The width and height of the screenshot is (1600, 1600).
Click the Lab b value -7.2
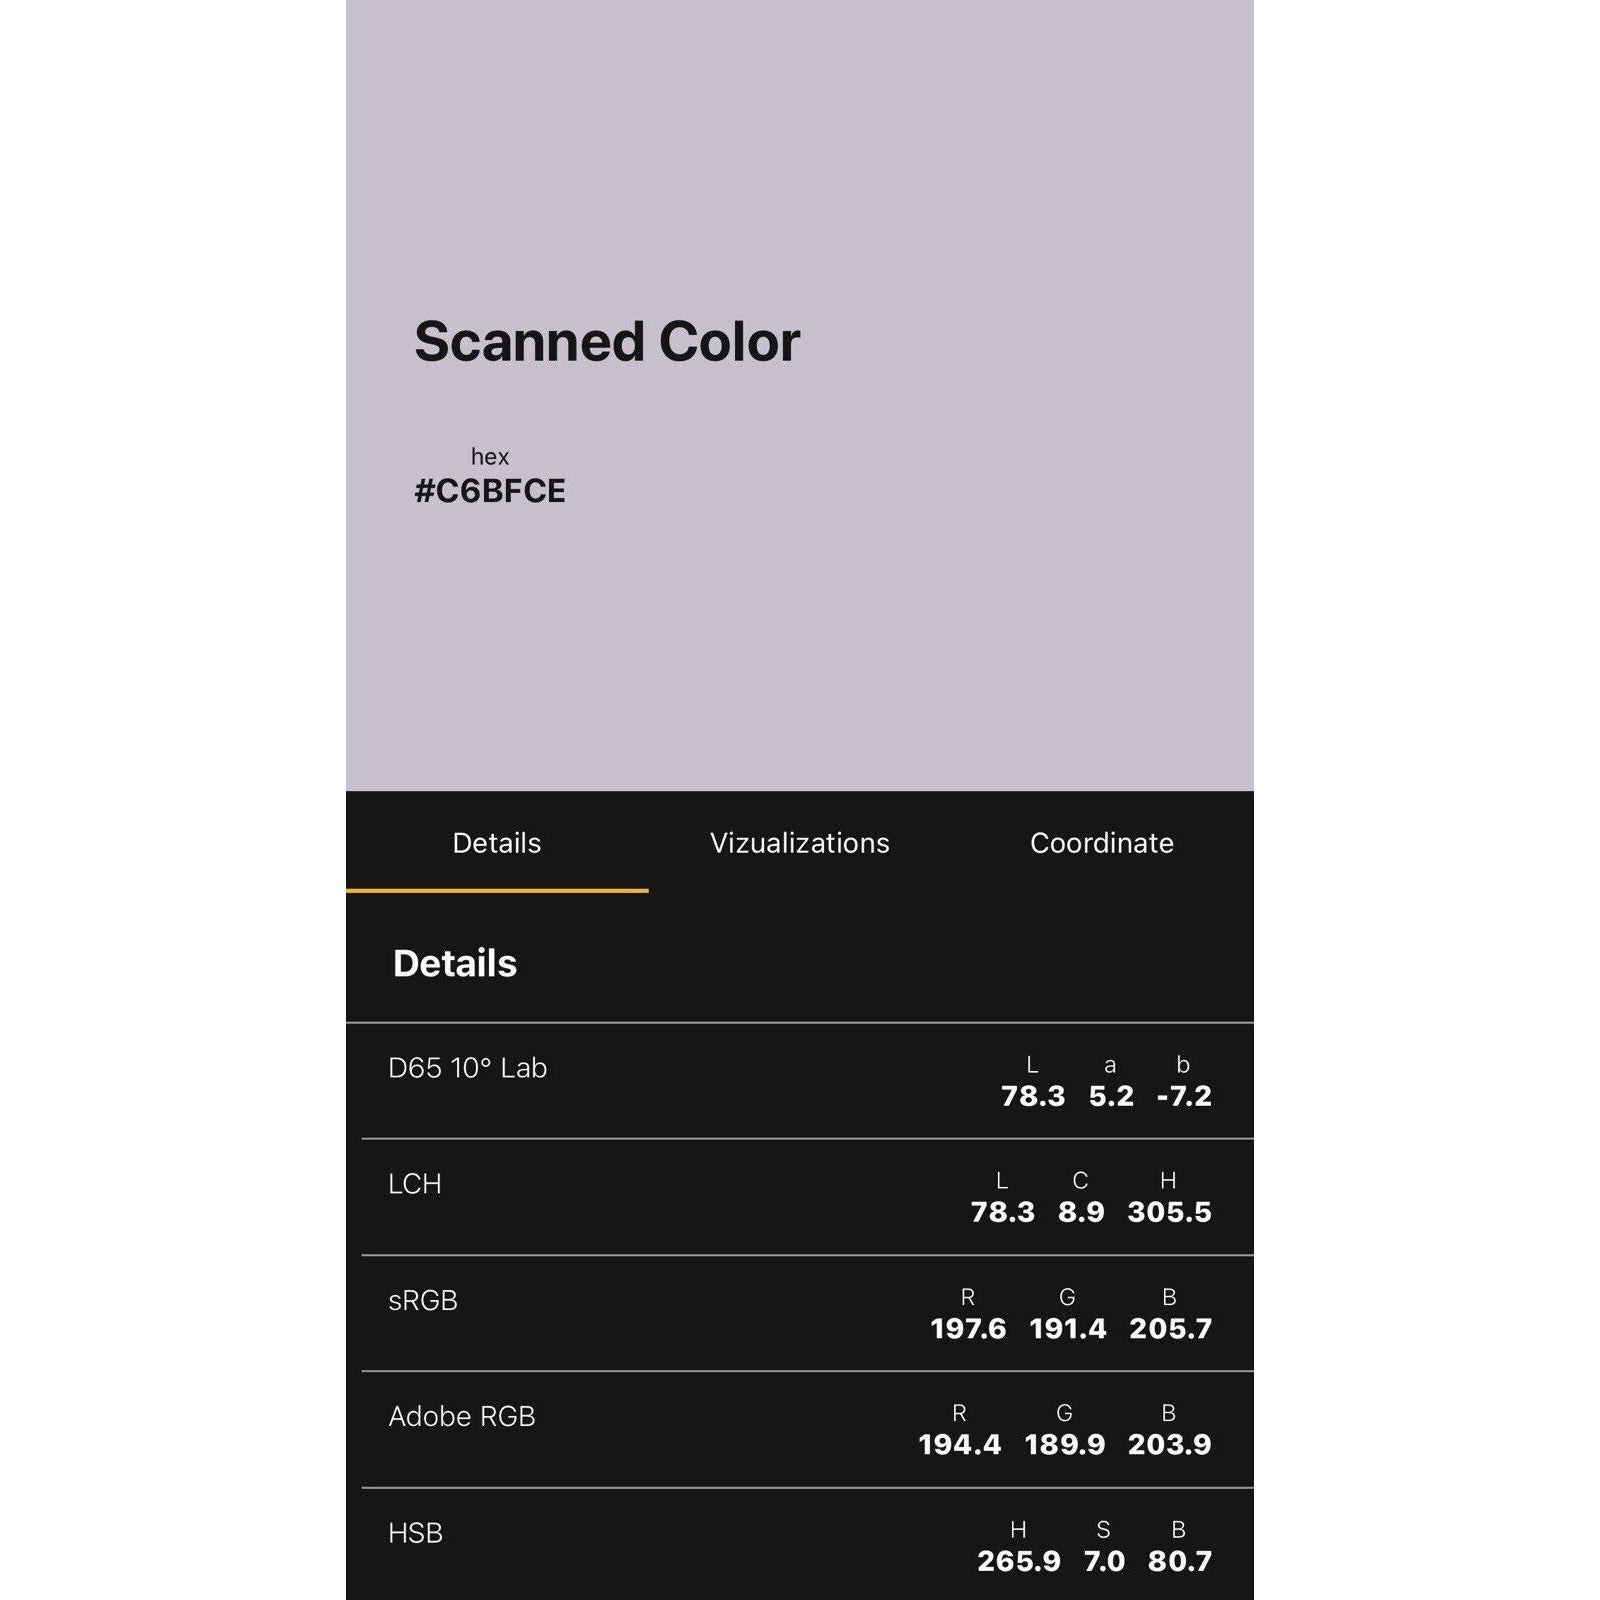(x=1184, y=1096)
